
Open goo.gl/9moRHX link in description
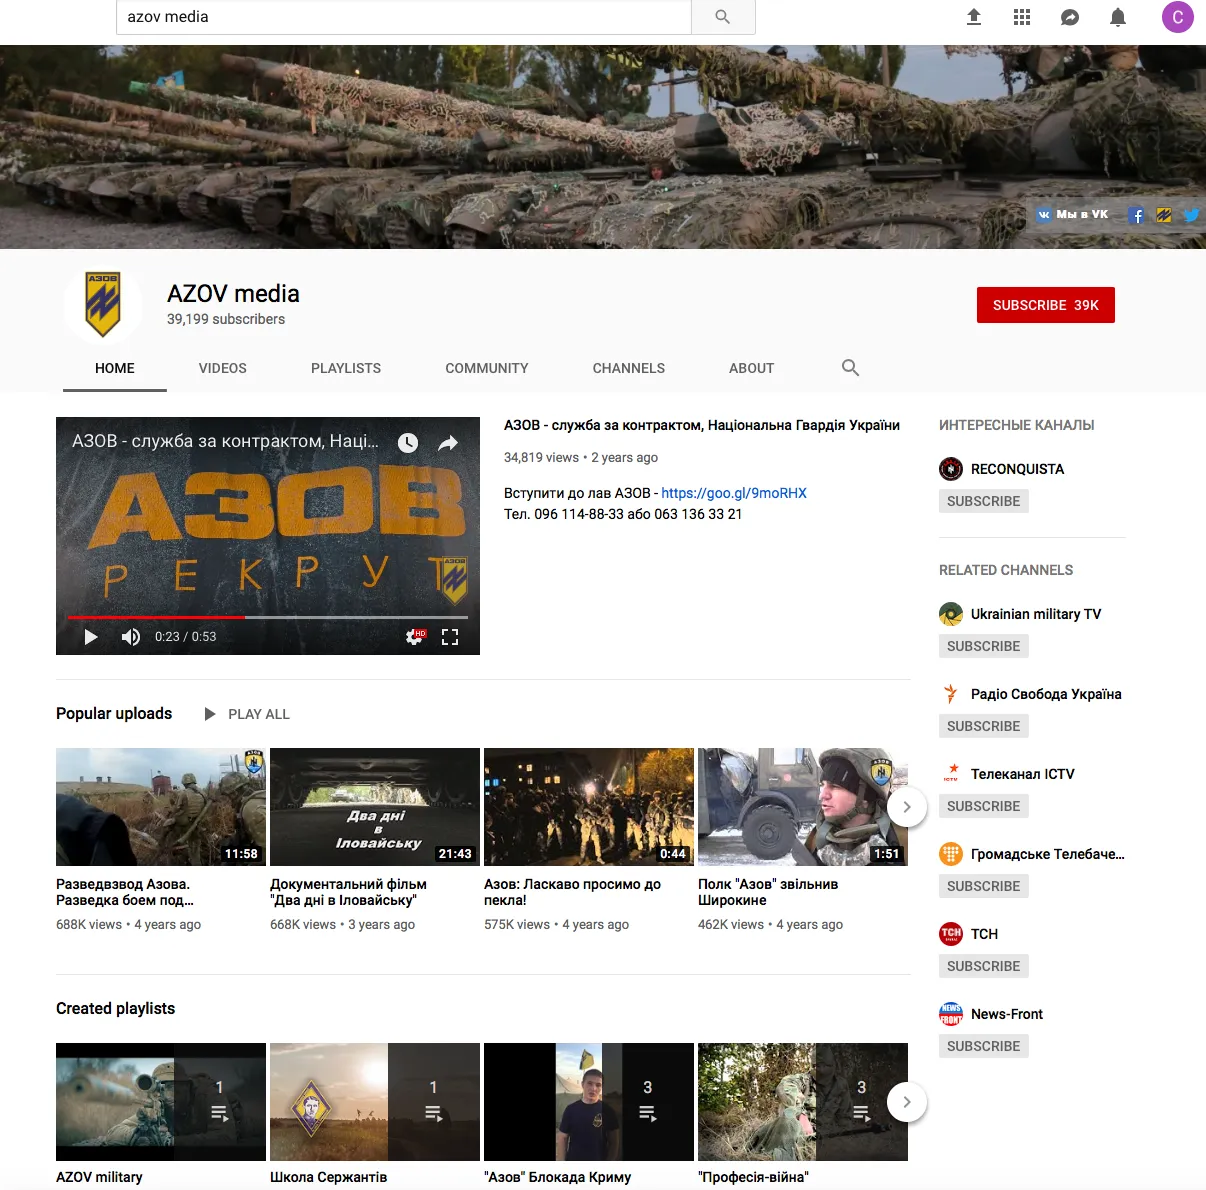pos(734,493)
